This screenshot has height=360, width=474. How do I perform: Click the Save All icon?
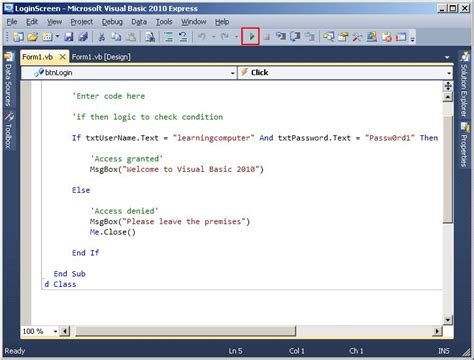click(83, 36)
